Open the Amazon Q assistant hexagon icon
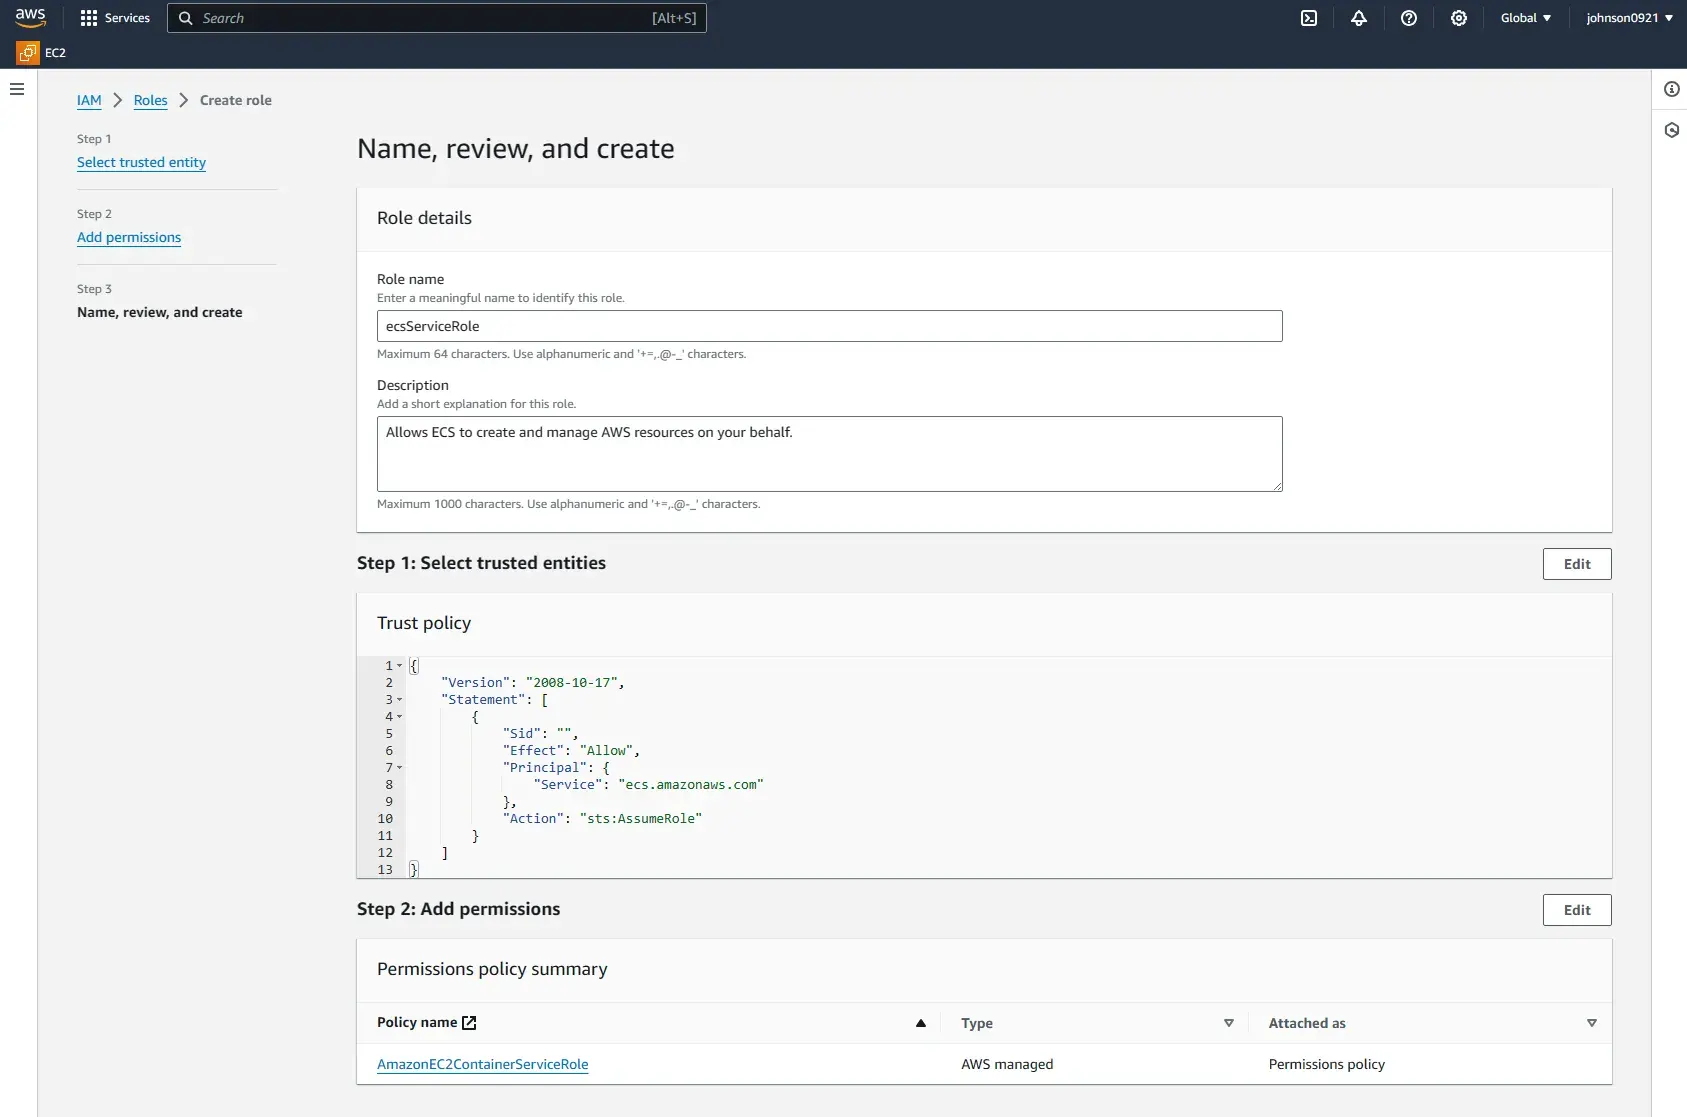 click(1671, 130)
